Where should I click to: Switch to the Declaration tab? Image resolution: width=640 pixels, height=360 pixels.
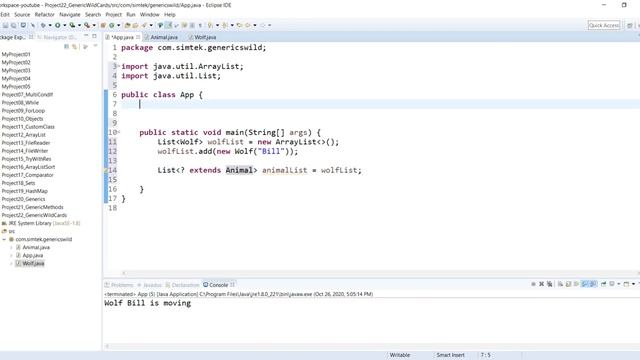(x=182, y=285)
